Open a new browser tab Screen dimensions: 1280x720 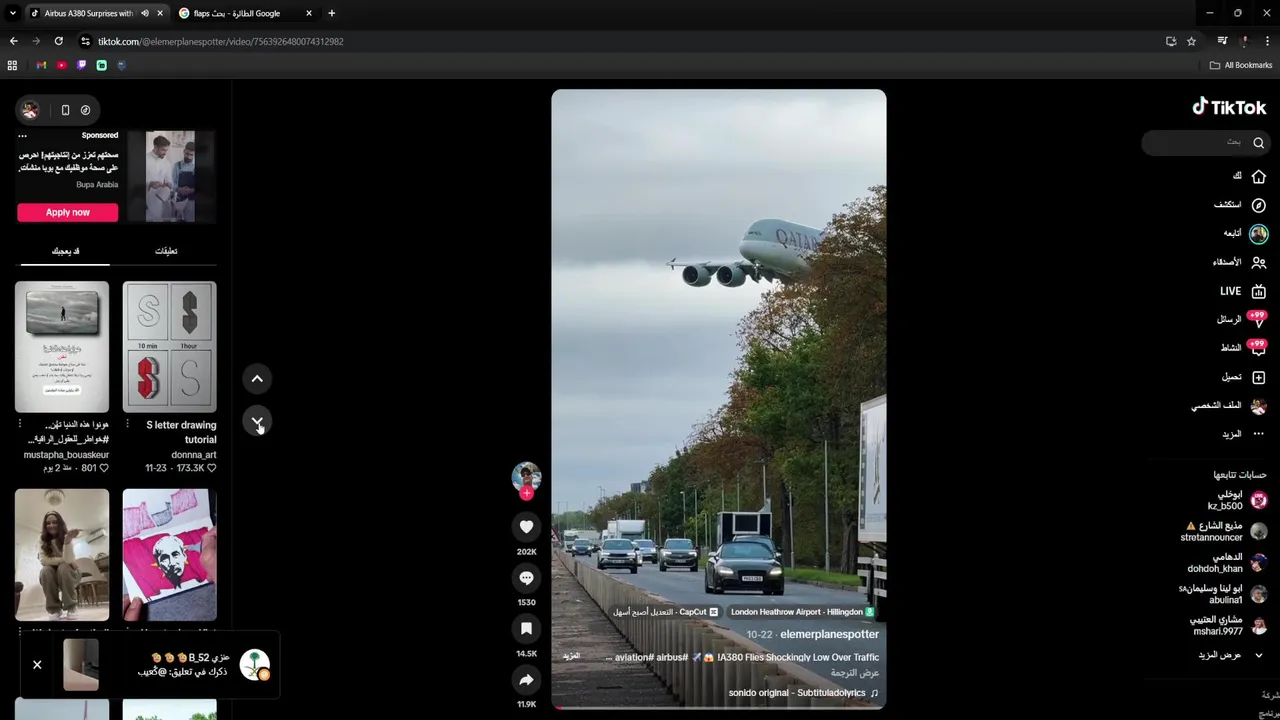pyautogui.click(x=331, y=13)
